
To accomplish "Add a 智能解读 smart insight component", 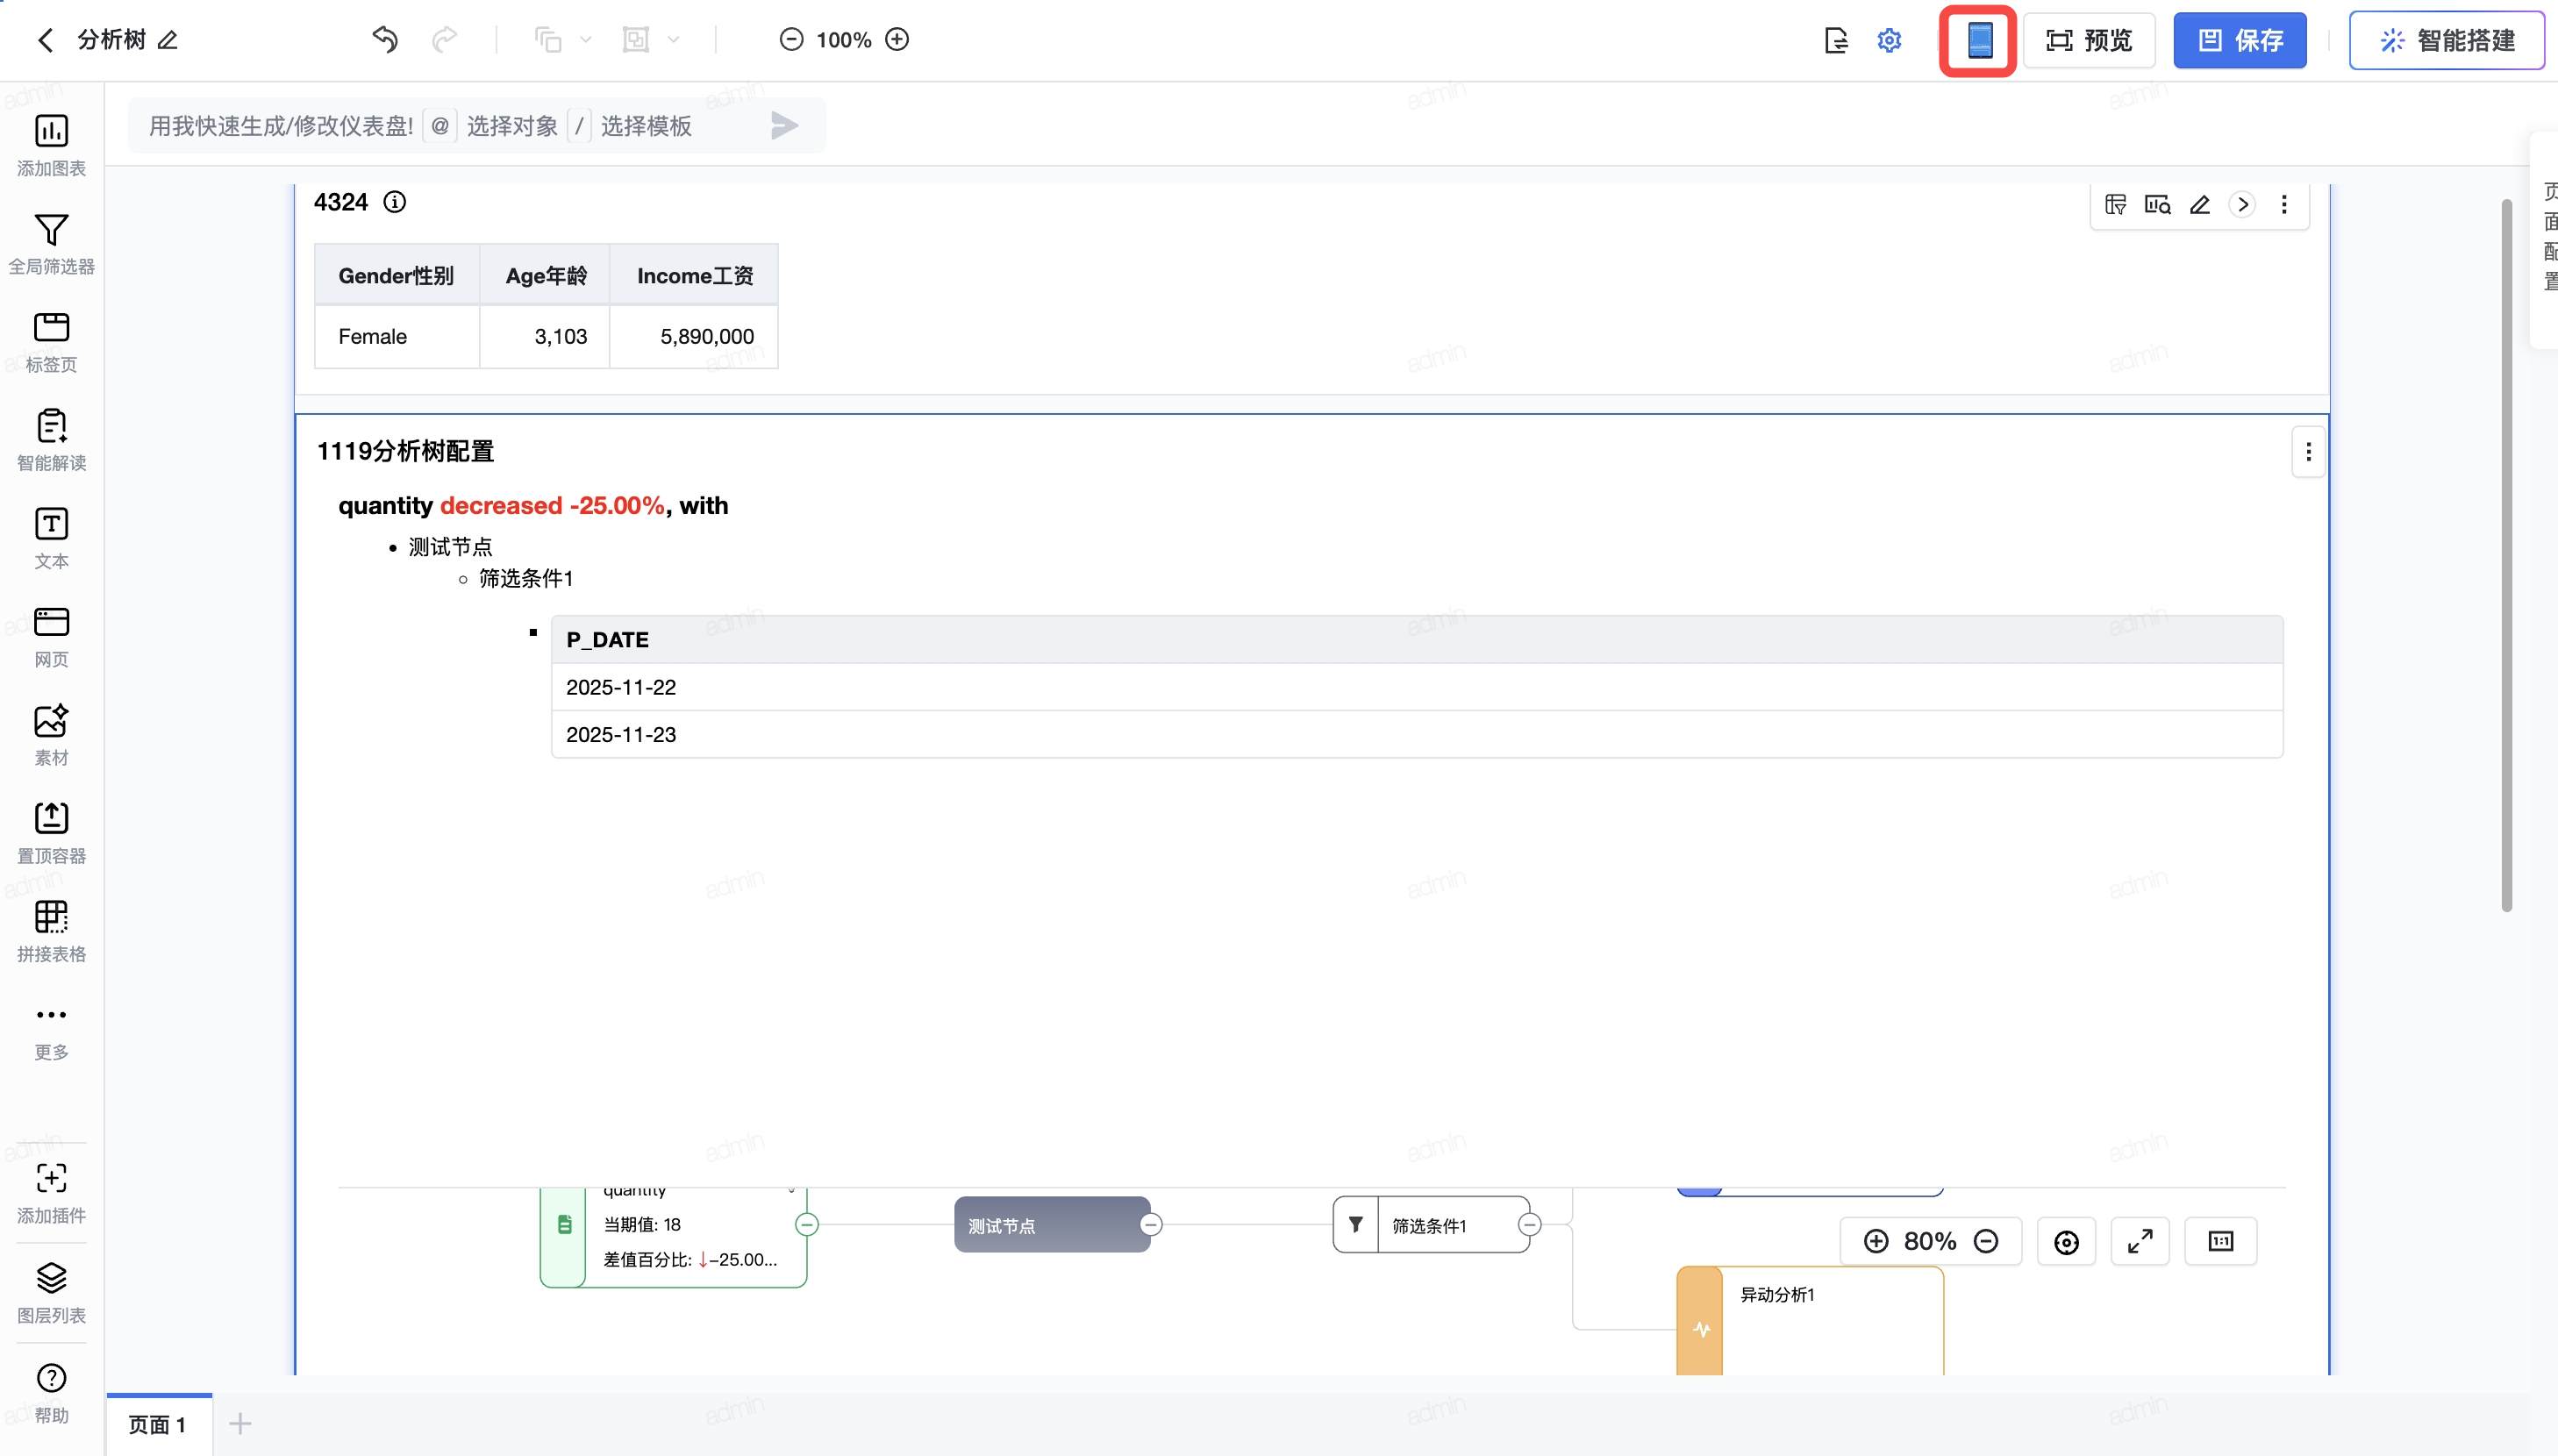I will 51,439.
